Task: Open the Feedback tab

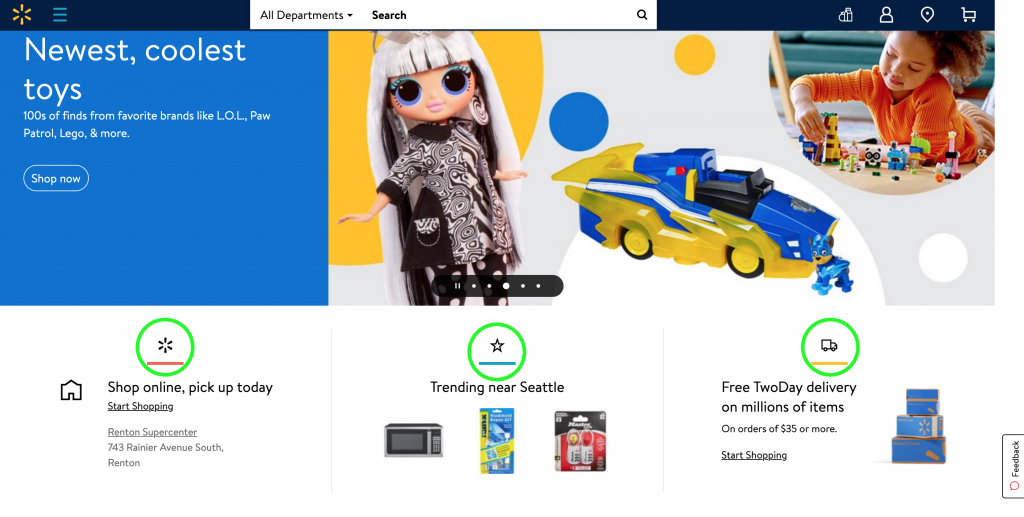Action: [1014, 466]
